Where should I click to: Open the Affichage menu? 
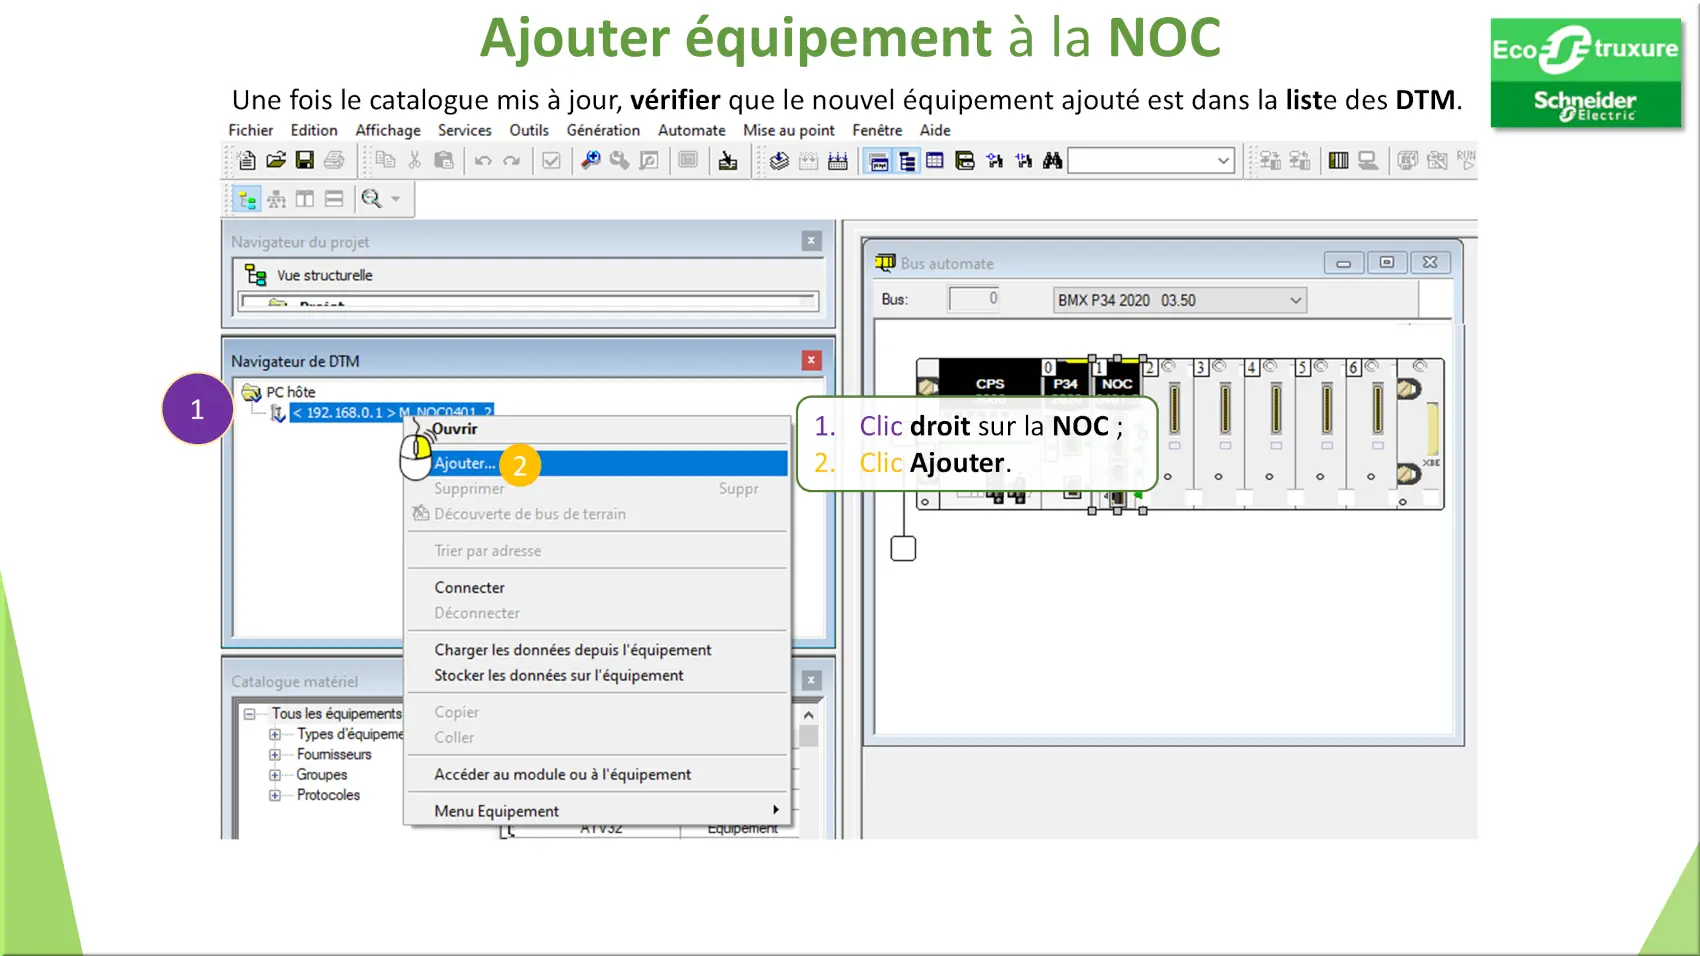click(x=388, y=130)
